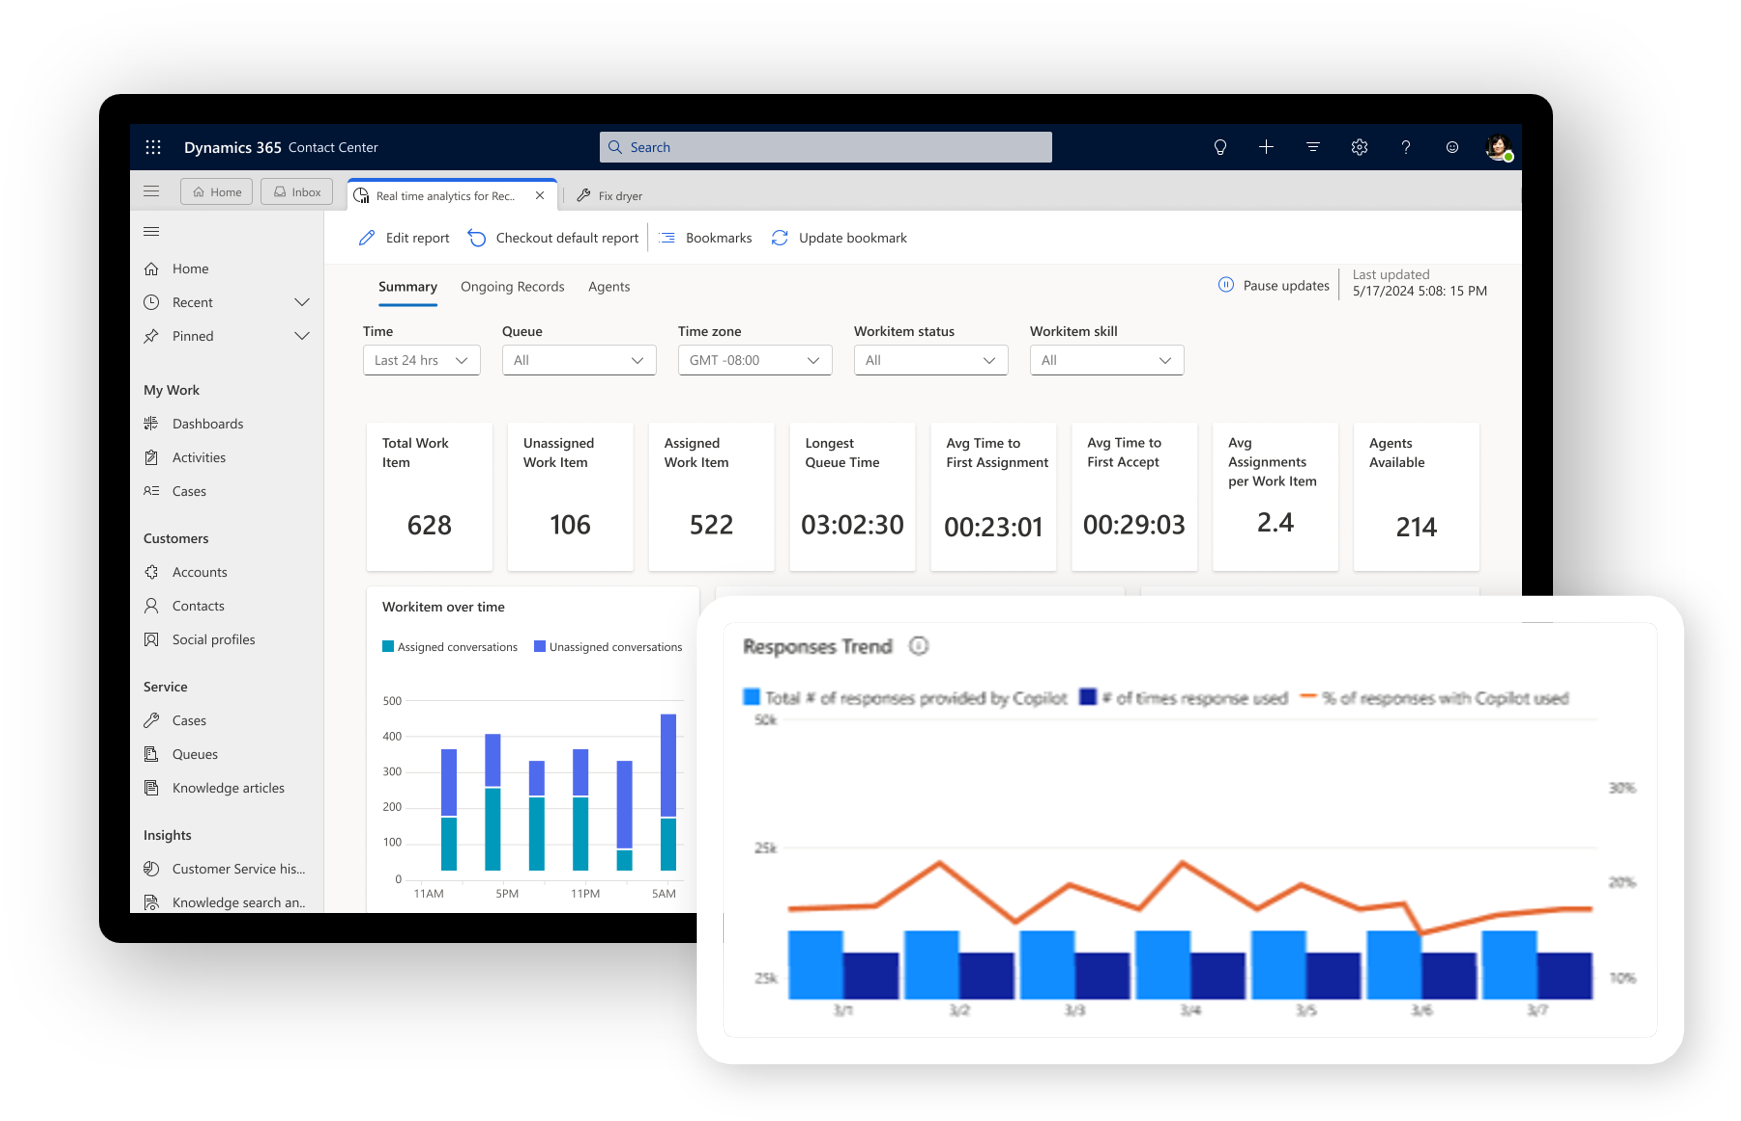
Task: Click the pencil icon for Edit report
Action: click(x=367, y=238)
